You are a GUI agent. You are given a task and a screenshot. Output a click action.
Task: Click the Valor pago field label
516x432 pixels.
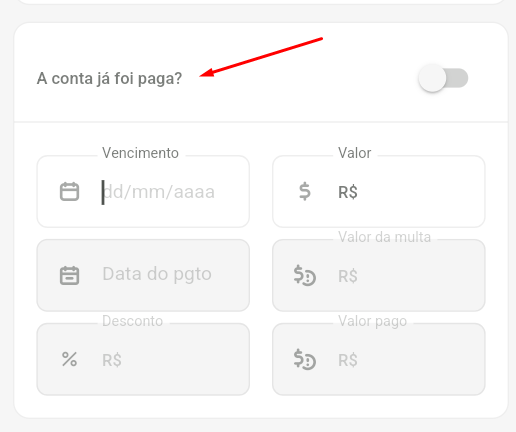[x=372, y=321]
